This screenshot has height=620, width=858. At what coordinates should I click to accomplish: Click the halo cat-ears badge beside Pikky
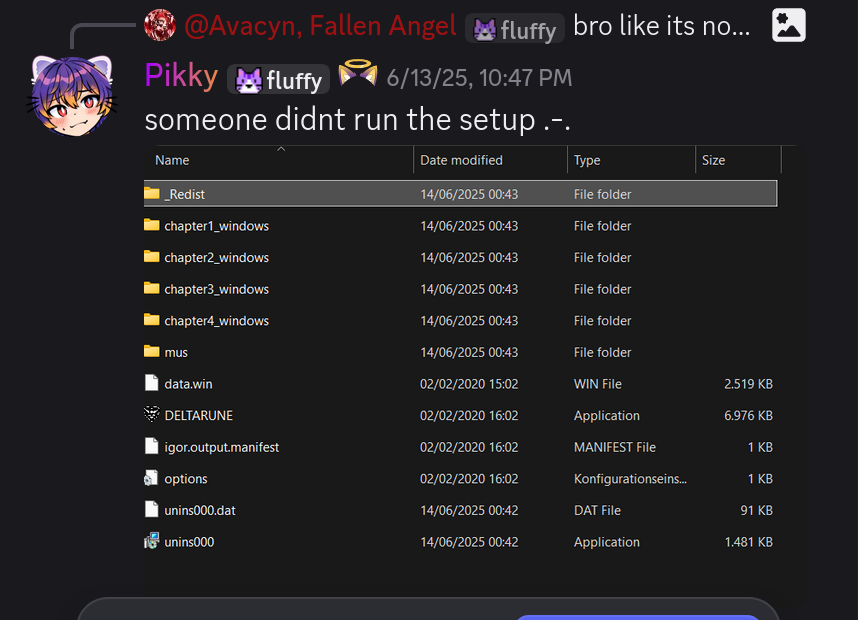(357, 75)
